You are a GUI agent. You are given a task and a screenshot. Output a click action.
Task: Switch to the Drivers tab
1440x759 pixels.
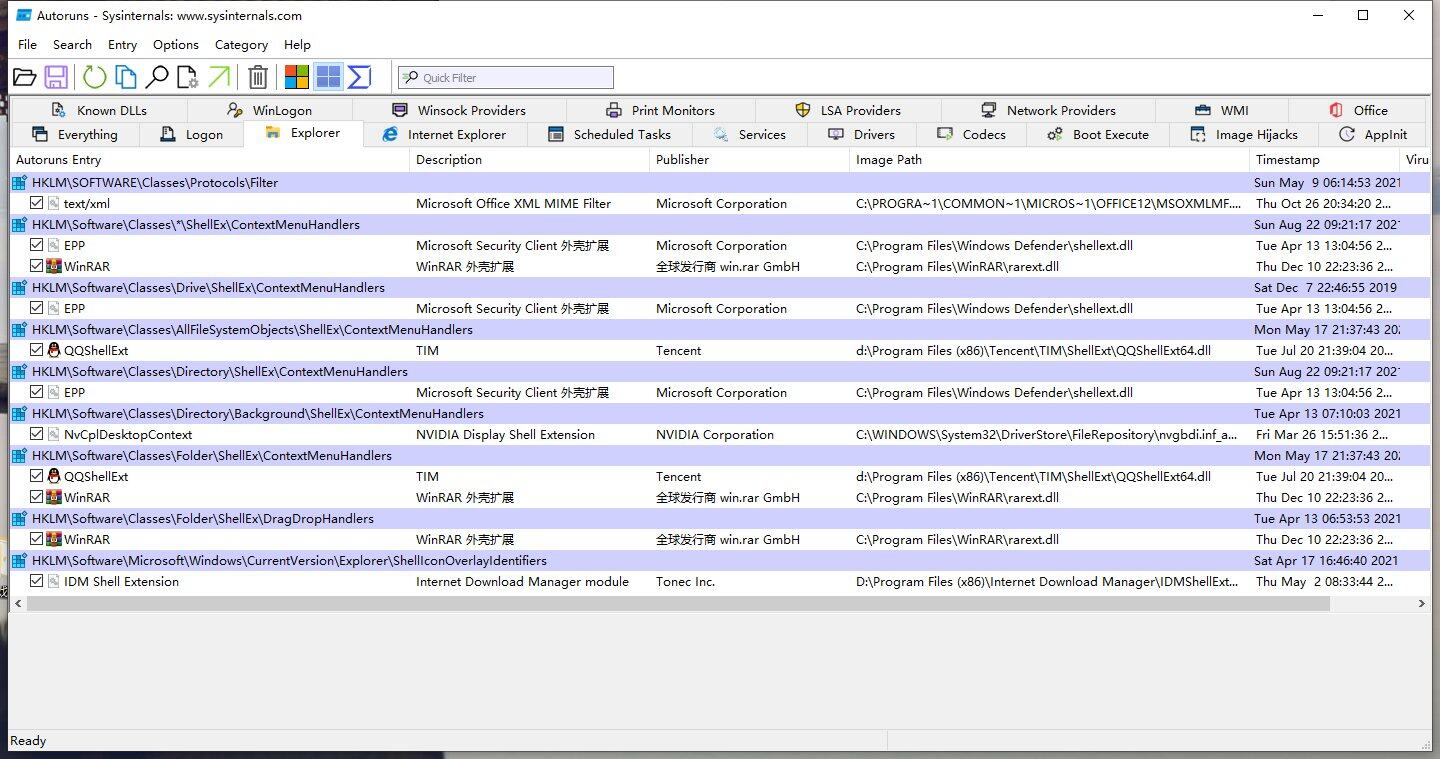point(861,135)
